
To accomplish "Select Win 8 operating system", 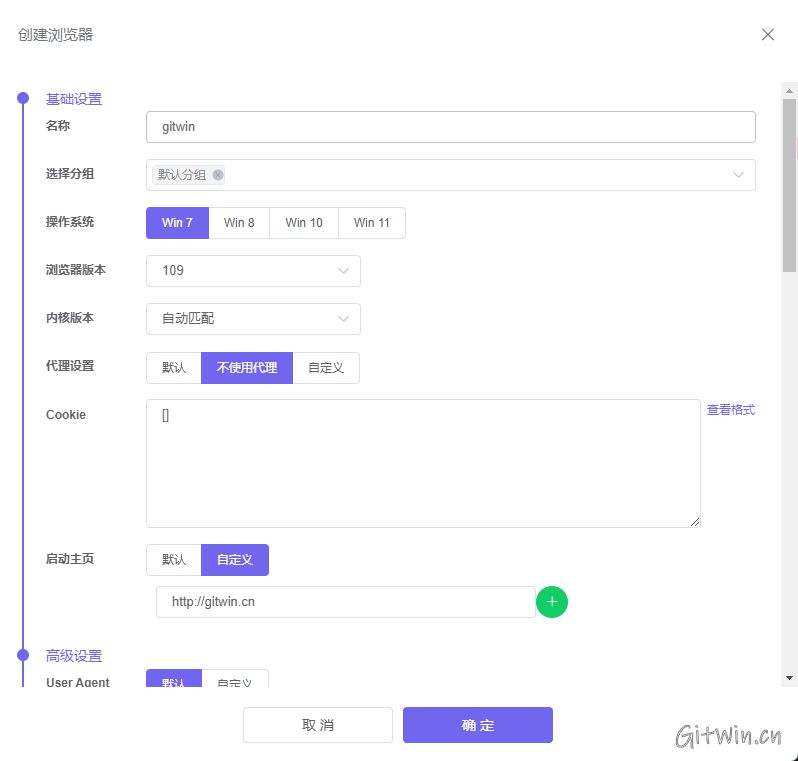I will click(239, 223).
